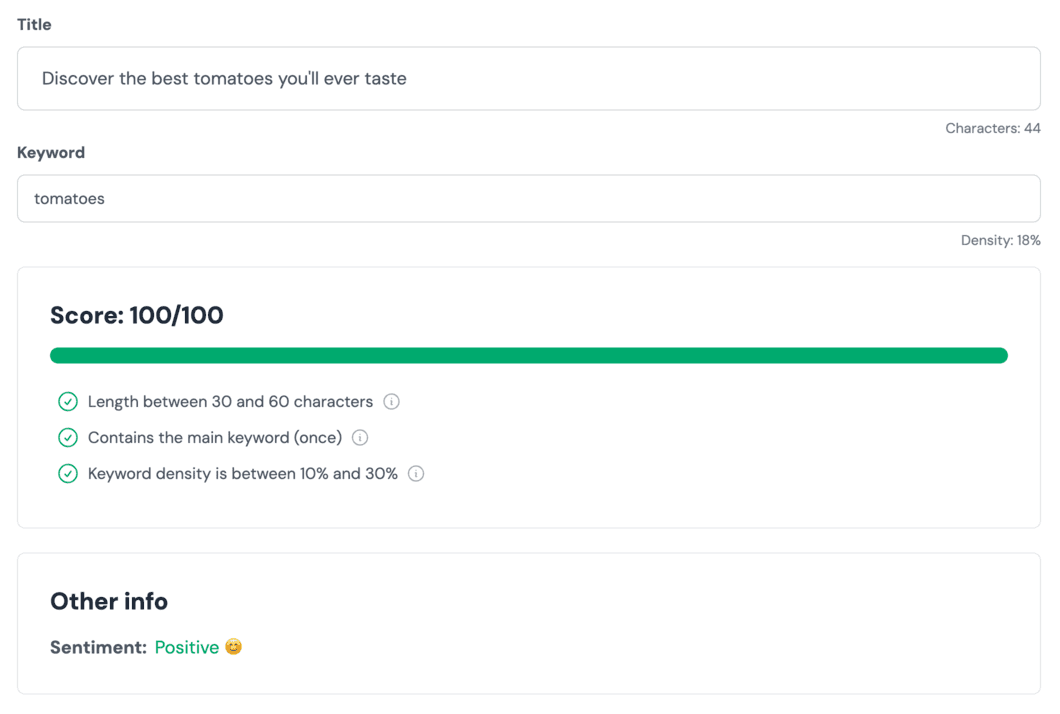
Task: Click the Other info heading
Action: pyautogui.click(x=109, y=601)
